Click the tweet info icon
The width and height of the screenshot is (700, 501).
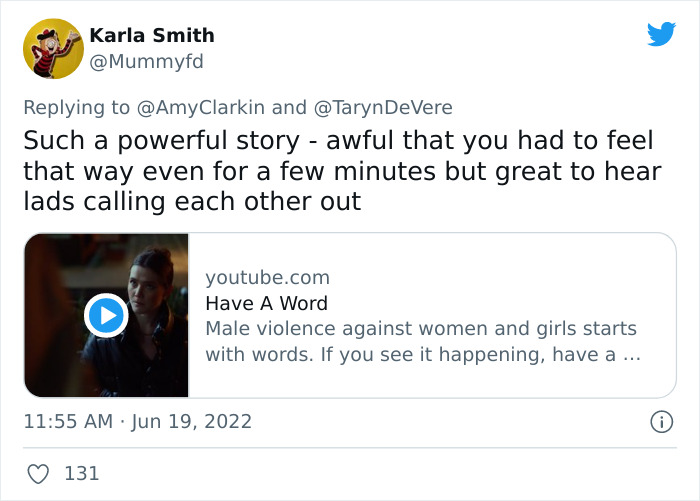click(x=661, y=423)
